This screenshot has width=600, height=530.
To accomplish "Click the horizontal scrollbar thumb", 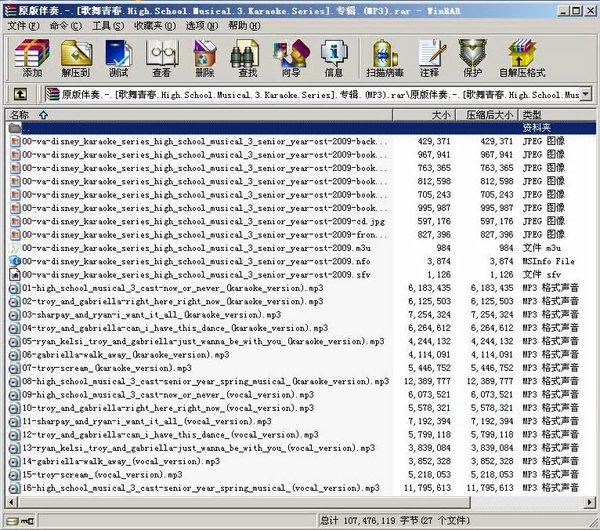I will point(244,501).
